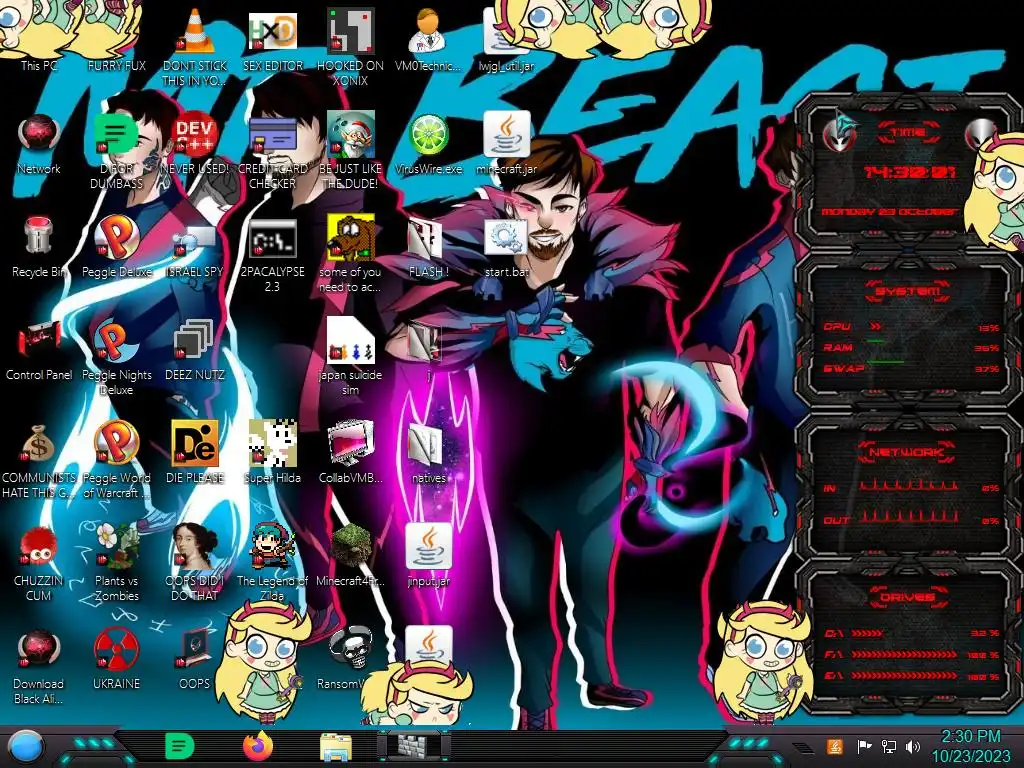Viewport: 1024px width, 768px height.
Task: Select The Legend of Zilda shortcut
Action: point(273,563)
